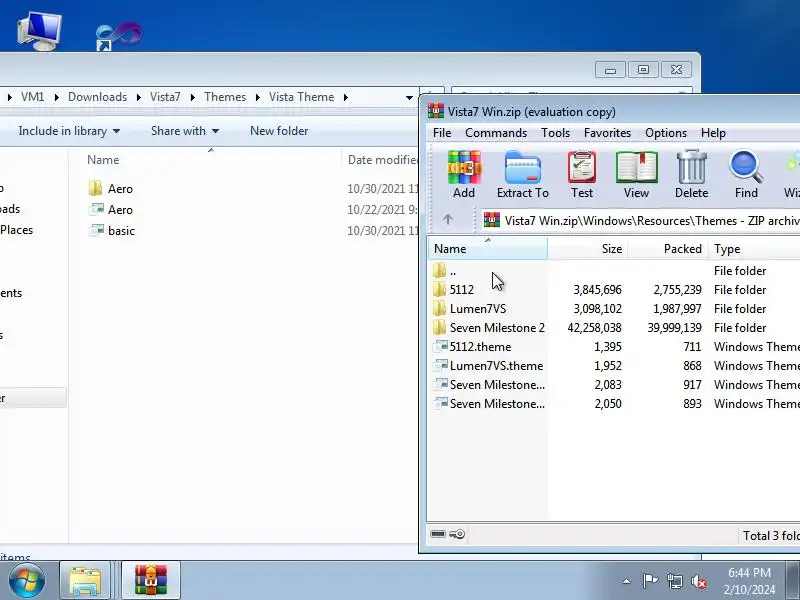
Task: Open the Tools menu
Action: click(x=555, y=133)
